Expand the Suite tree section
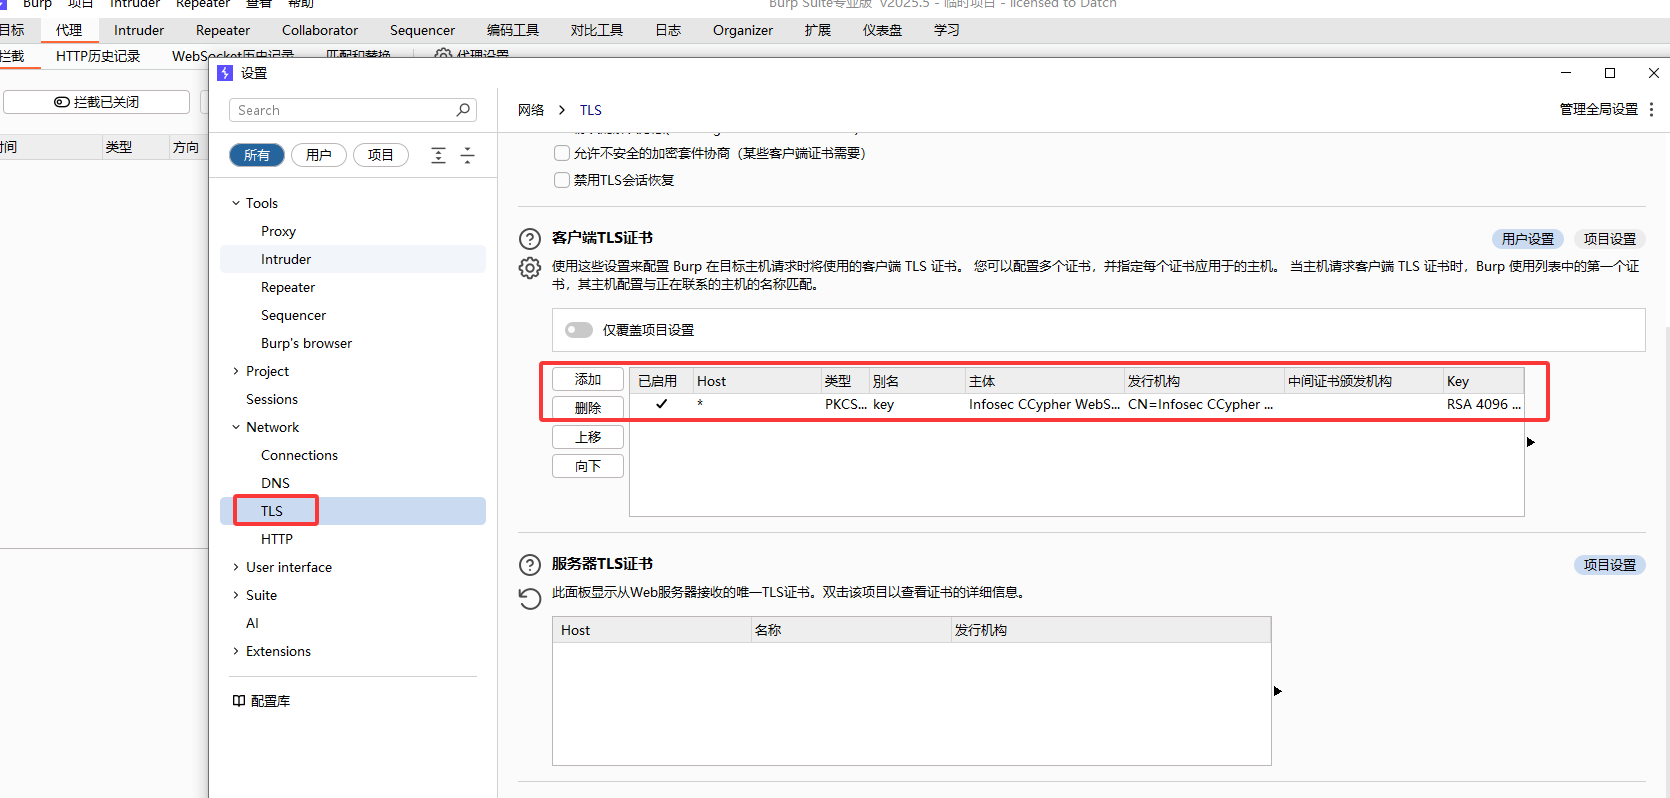 (x=236, y=595)
